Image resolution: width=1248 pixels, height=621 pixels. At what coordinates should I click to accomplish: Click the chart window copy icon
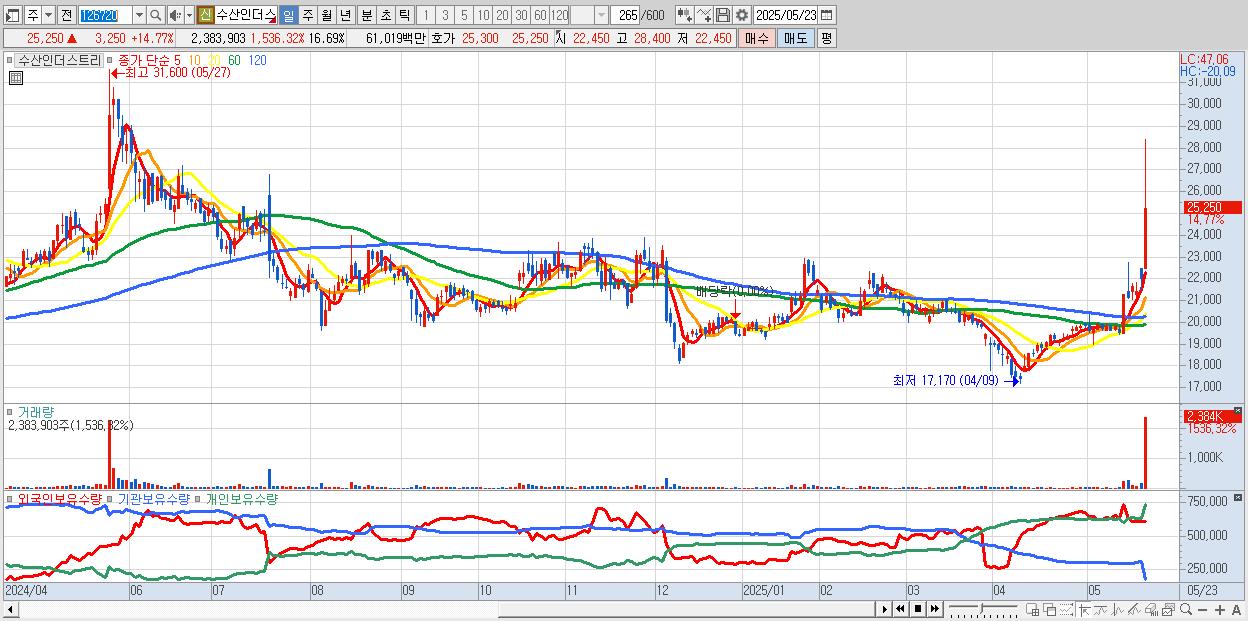point(1168,609)
